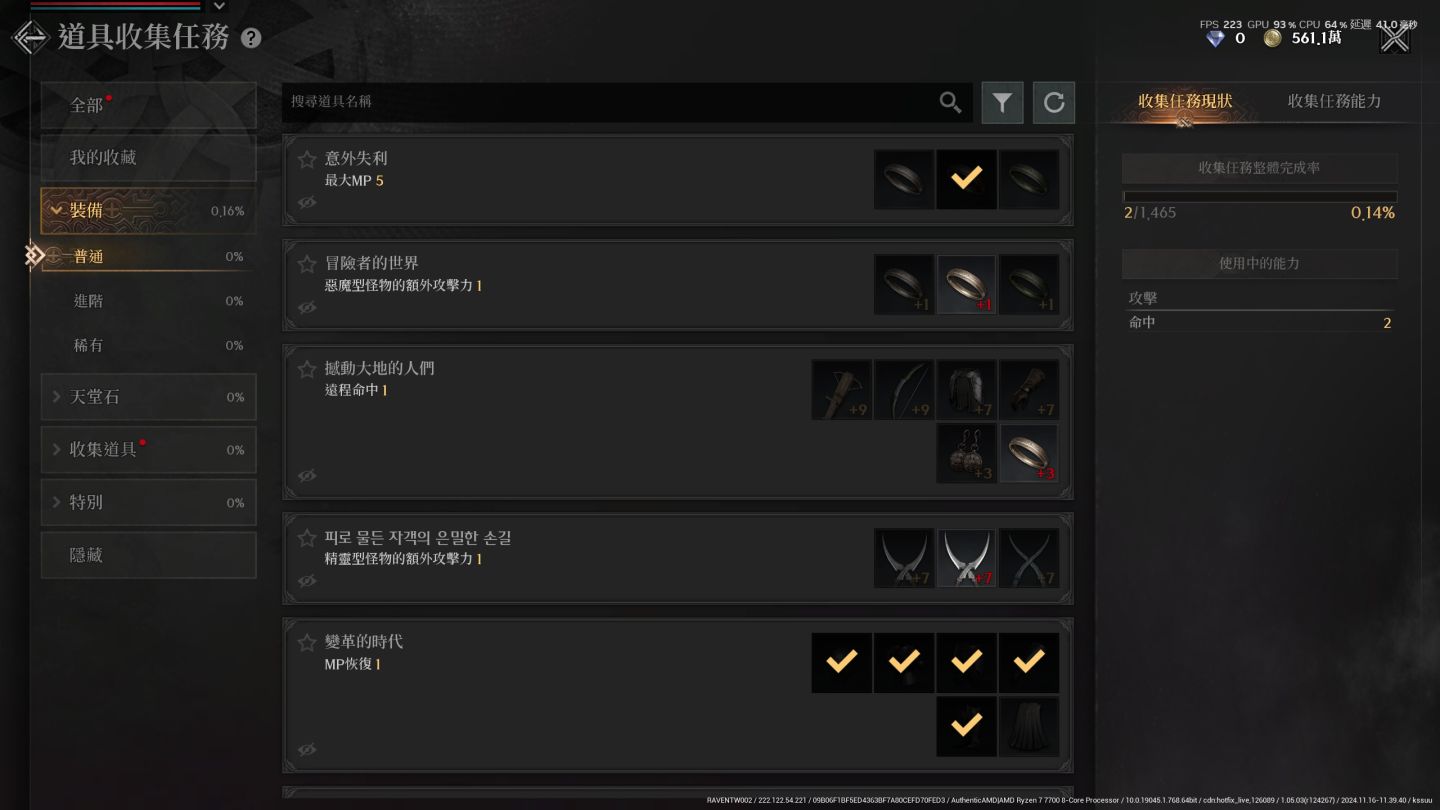
Task: Toggle hide eye on 冒險者的世界 entry
Action: 307,308
